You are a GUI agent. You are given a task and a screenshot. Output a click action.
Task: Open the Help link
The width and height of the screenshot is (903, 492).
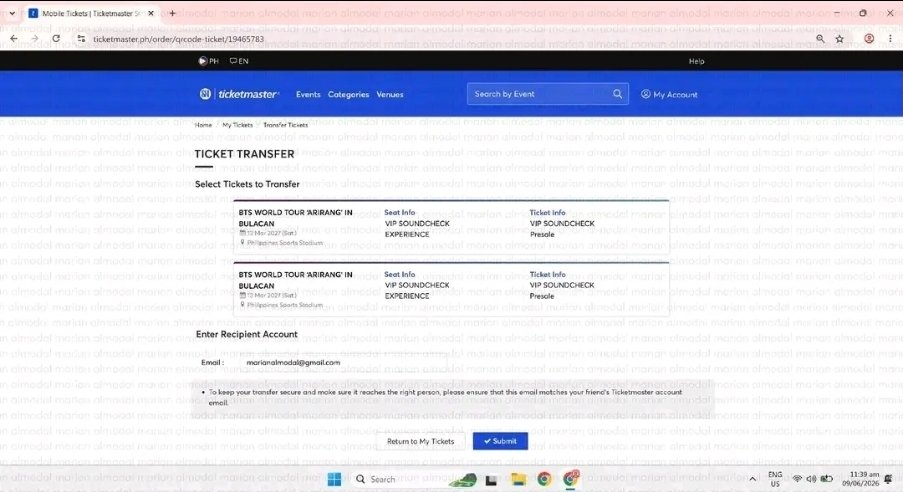[x=696, y=61]
